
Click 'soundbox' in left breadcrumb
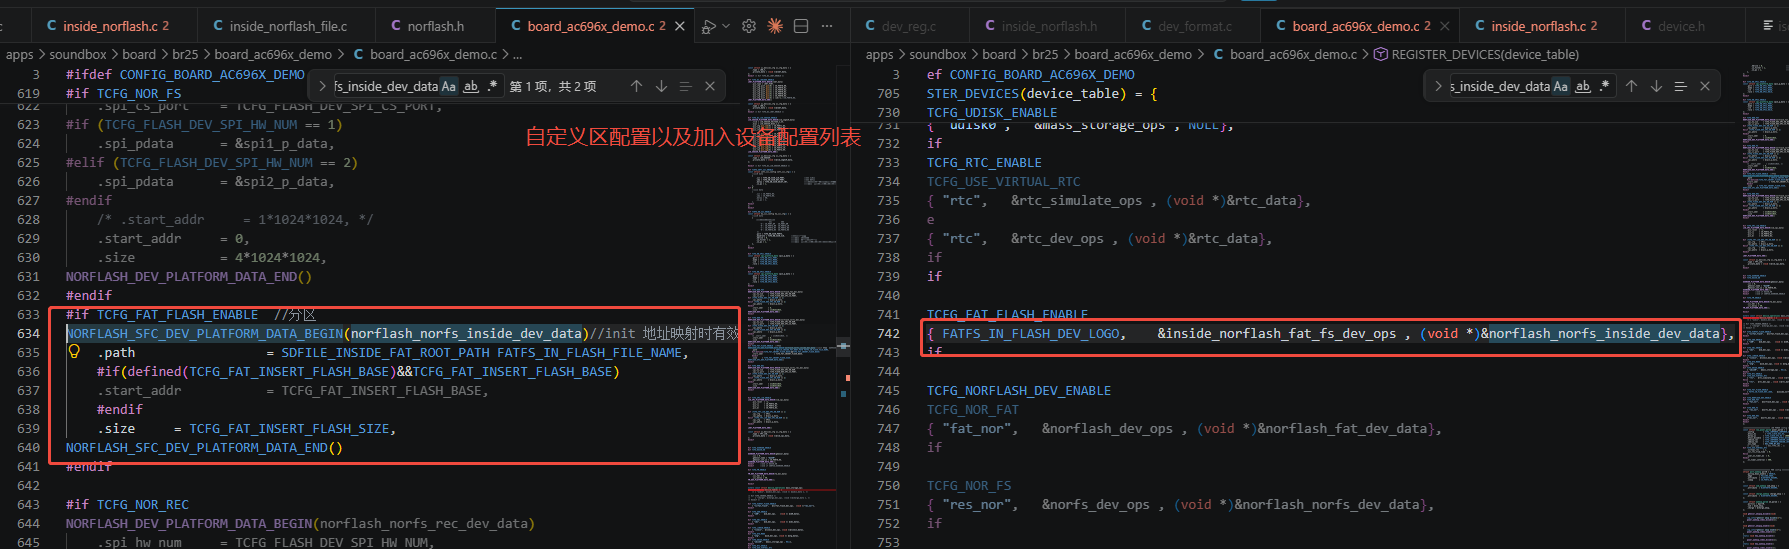click(78, 55)
